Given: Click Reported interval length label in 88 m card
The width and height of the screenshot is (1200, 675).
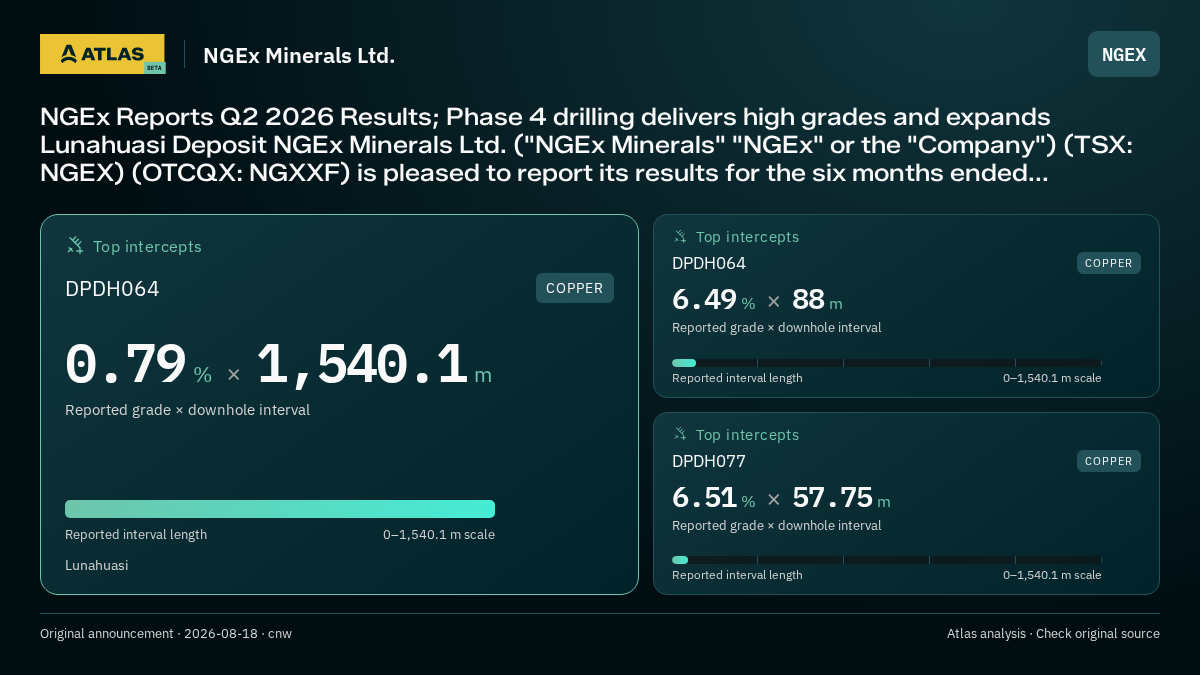Looking at the screenshot, I should (x=737, y=378).
